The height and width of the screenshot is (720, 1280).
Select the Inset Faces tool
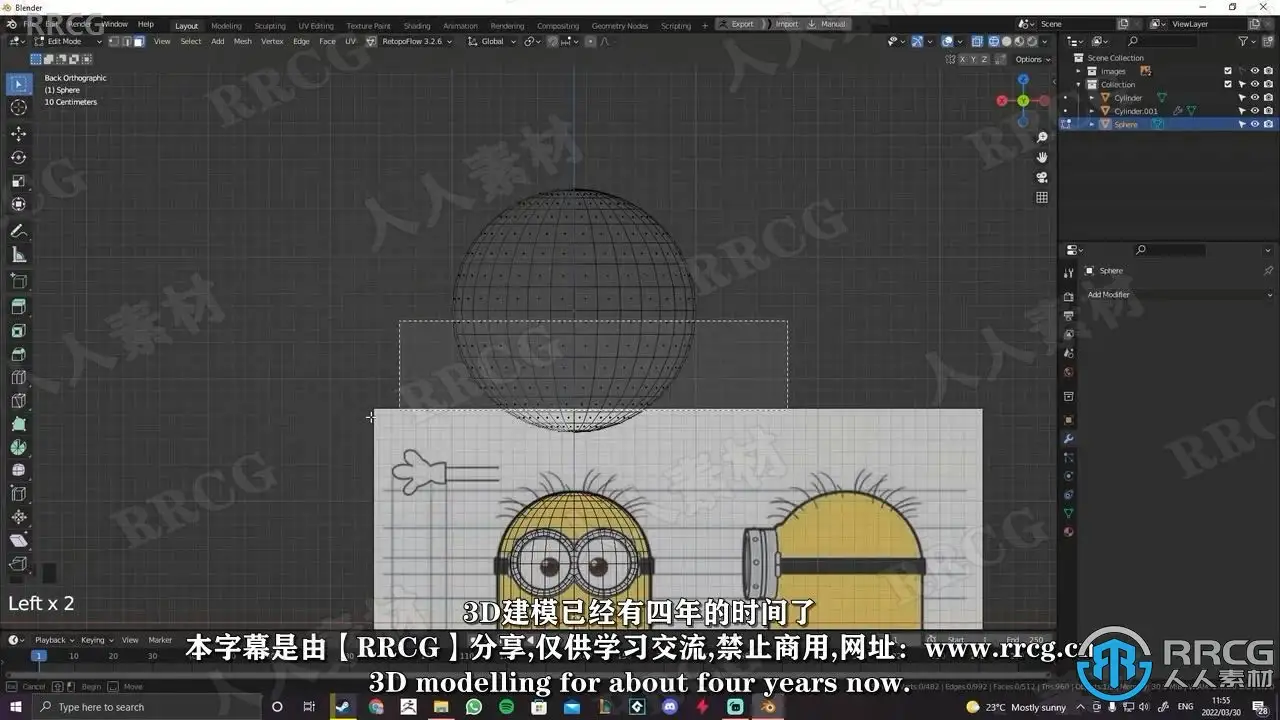(18, 330)
